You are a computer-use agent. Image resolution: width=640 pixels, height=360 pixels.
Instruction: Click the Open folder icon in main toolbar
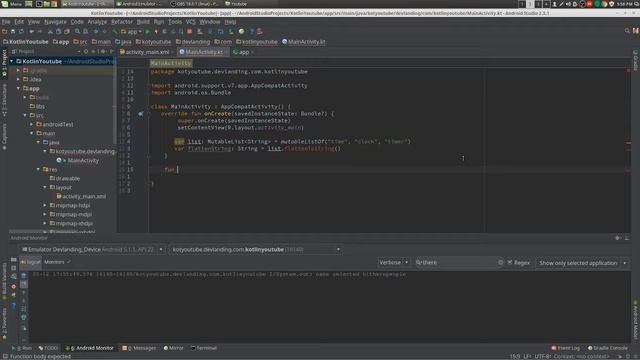point(4,31)
